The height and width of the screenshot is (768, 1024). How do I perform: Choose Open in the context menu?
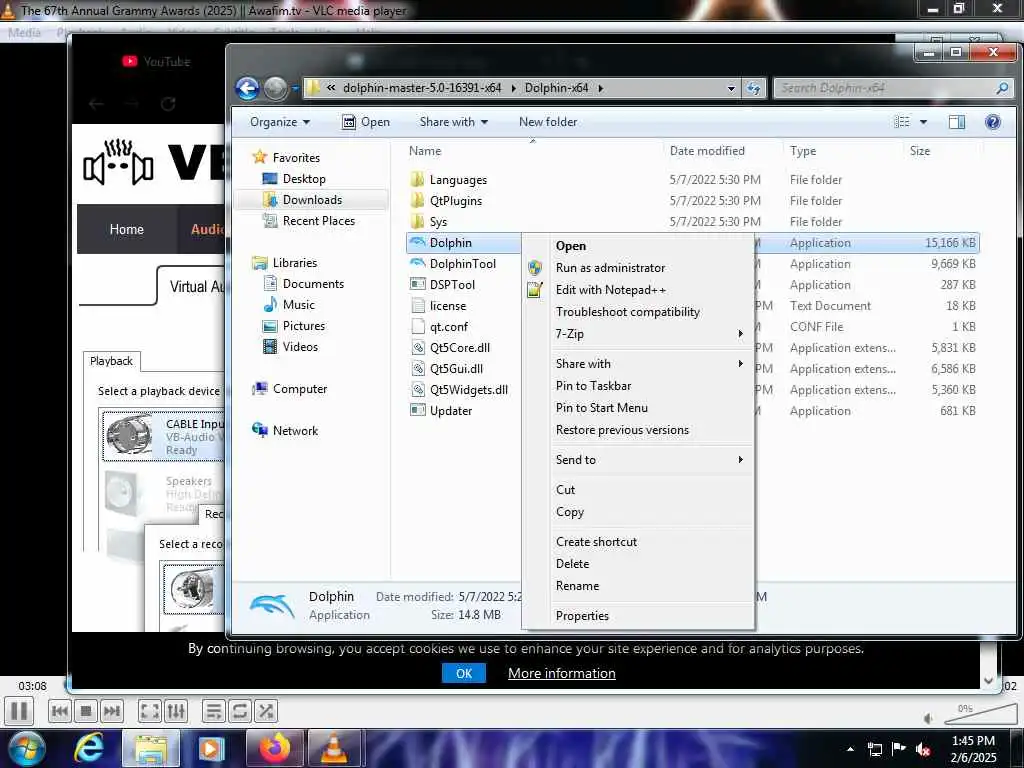(x=639, y=246)
